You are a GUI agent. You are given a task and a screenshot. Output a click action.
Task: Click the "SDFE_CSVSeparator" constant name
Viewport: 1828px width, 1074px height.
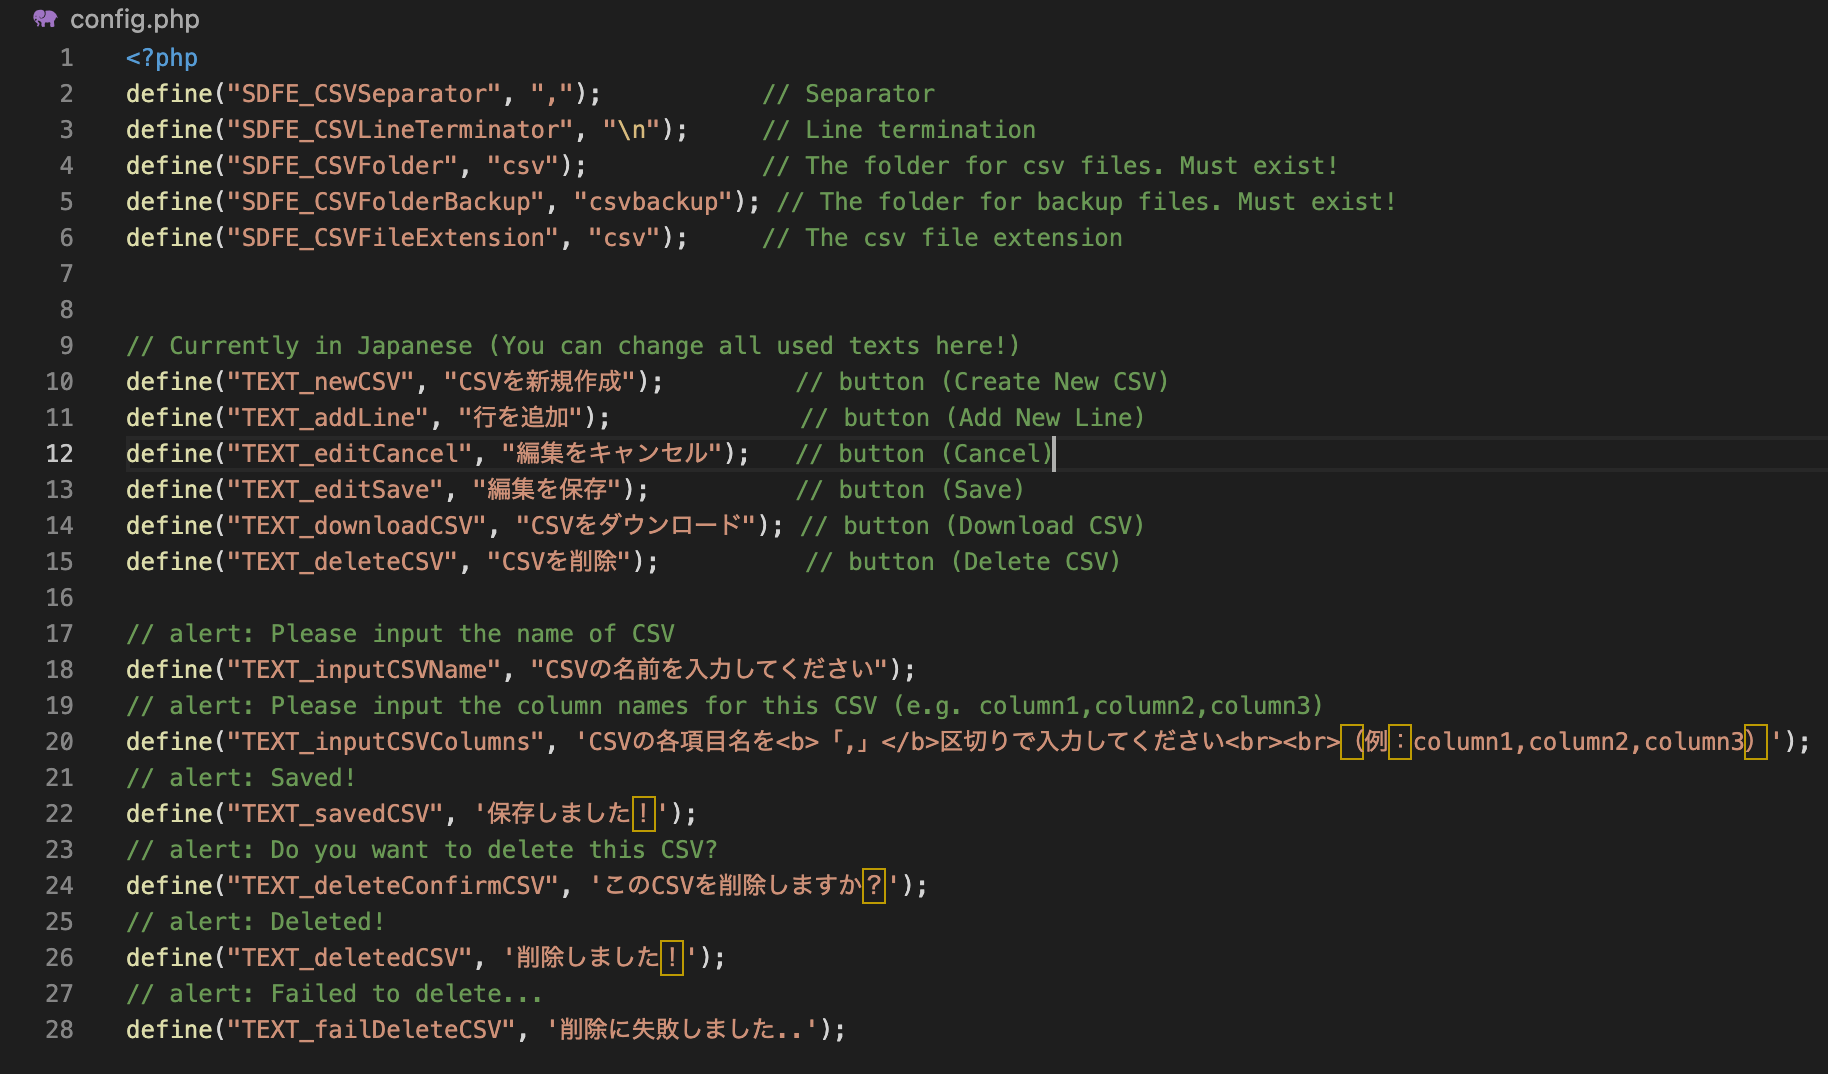364,94
